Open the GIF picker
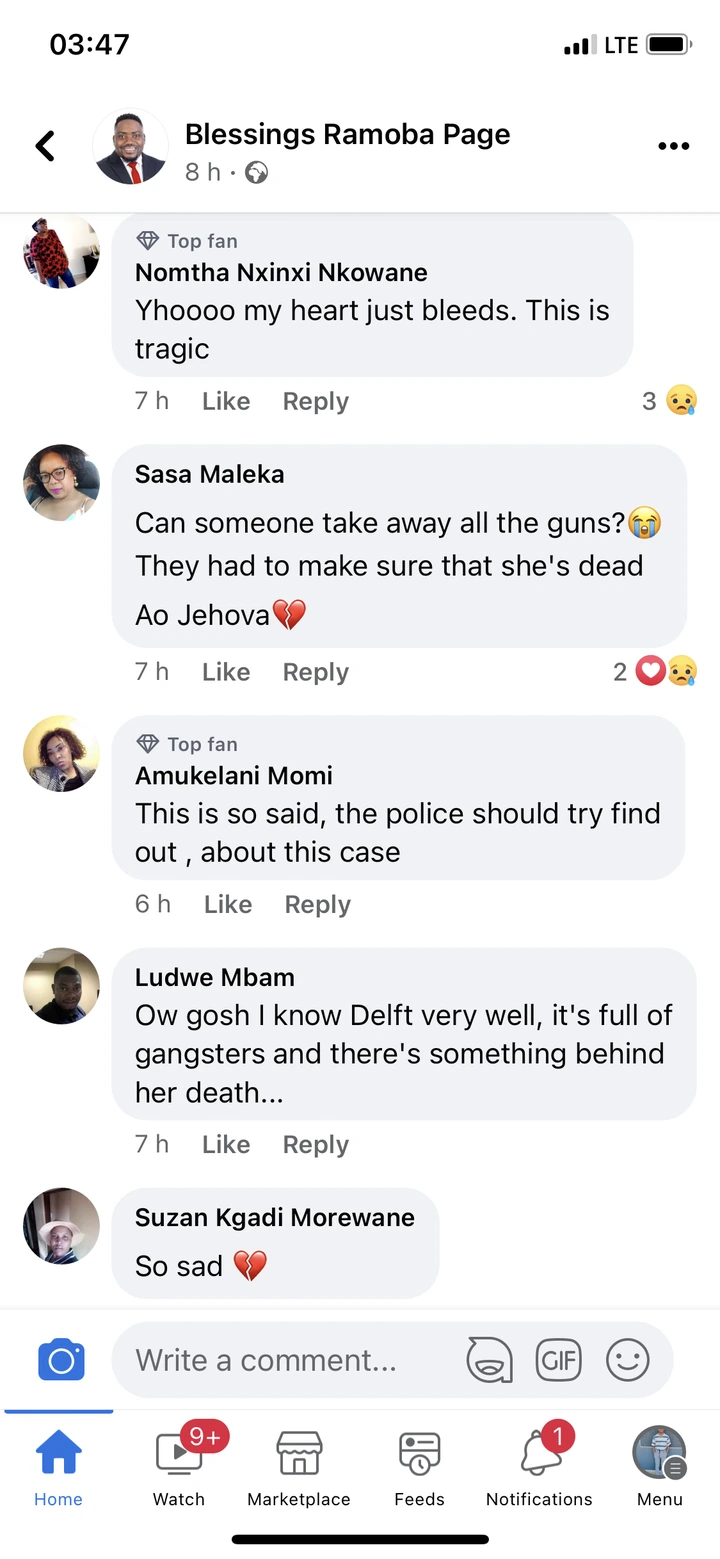 (558, 1360)
